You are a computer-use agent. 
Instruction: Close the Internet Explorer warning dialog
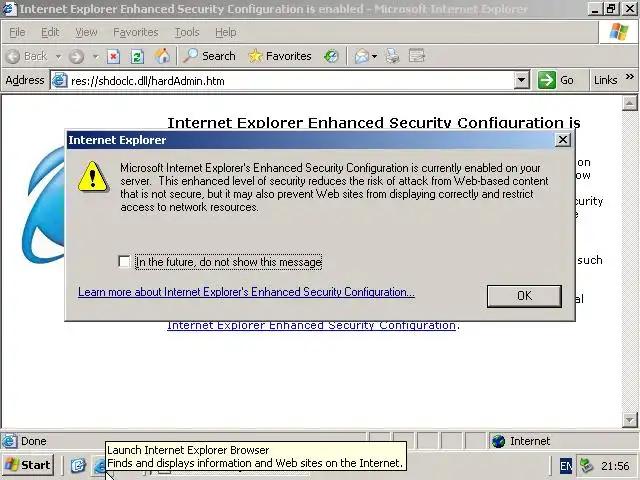coord(562,140)
